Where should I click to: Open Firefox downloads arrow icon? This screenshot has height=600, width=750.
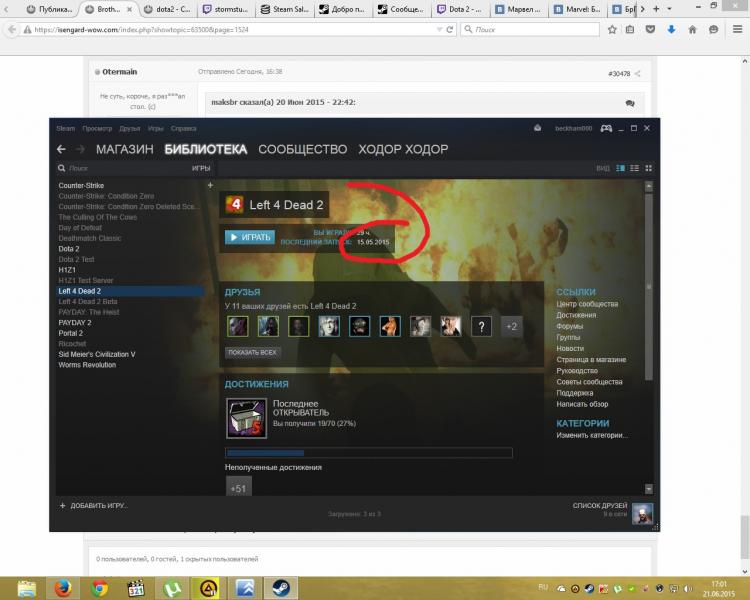pyautogui.click(x=671, y=30)
